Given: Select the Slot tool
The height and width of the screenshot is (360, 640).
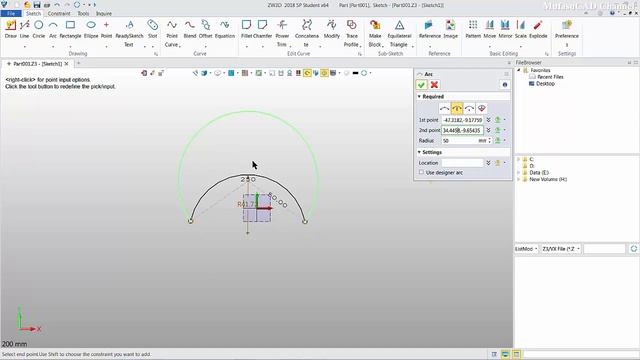Looking at the screenshot, I should click(153, 29).
